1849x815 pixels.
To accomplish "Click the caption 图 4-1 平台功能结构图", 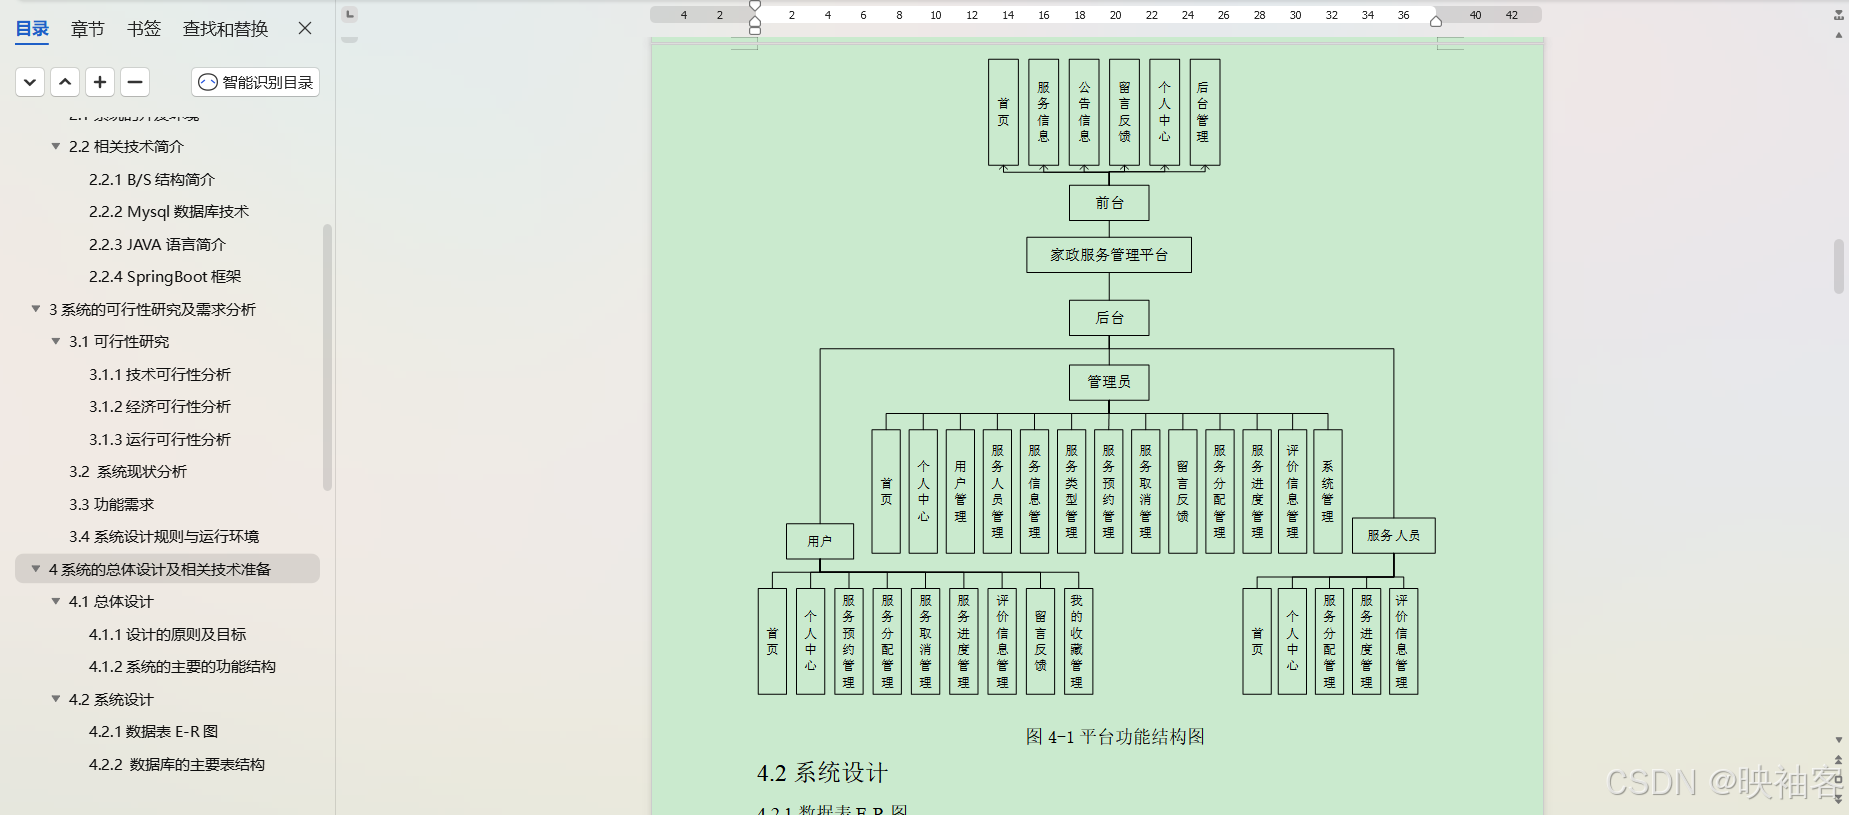I will point(1115,737).
